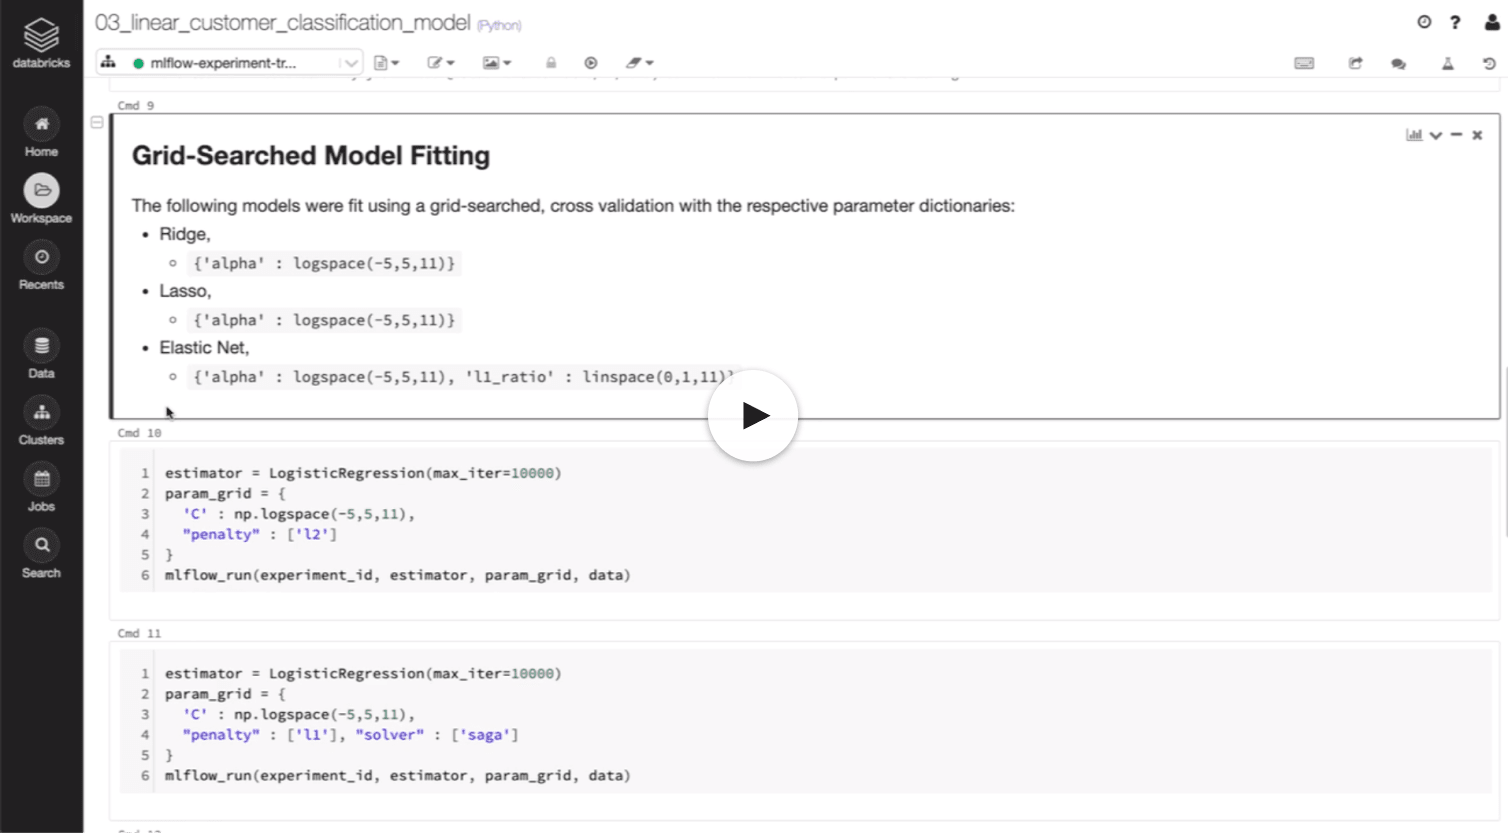
Task: Open the Workspace browser
Action: pyautogui.click(x=41, y=199)
